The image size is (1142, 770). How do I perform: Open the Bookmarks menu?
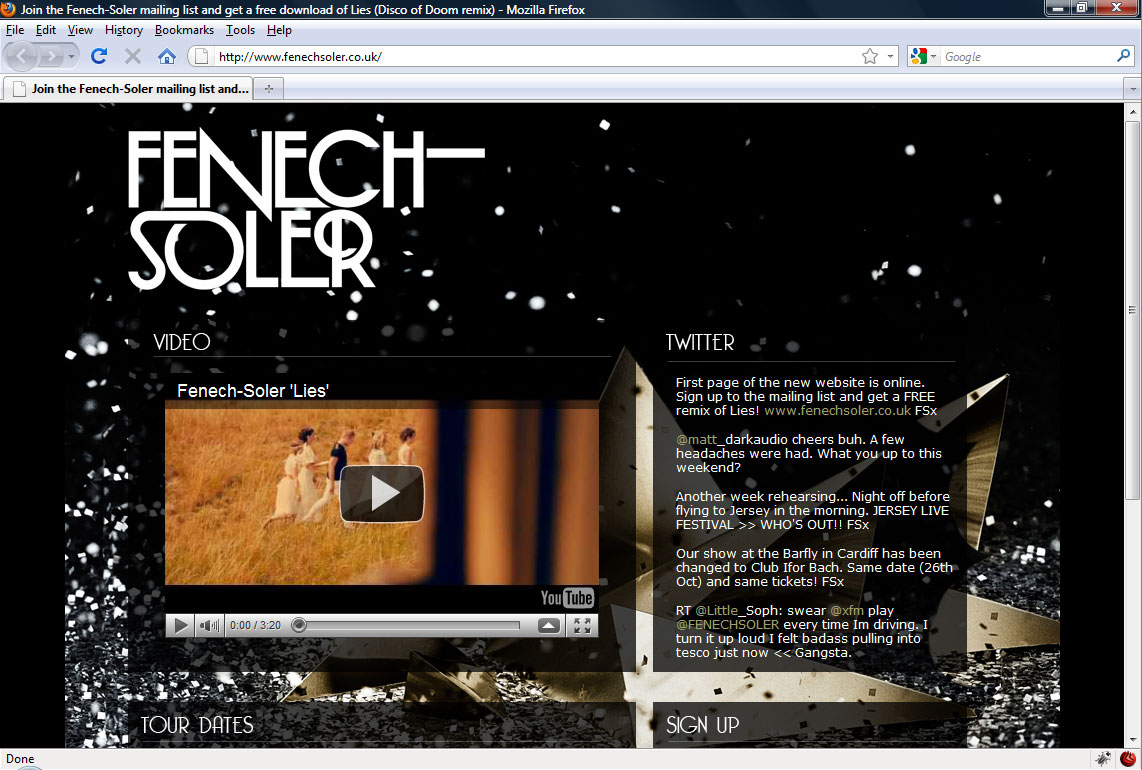click(x=184, y=30)
